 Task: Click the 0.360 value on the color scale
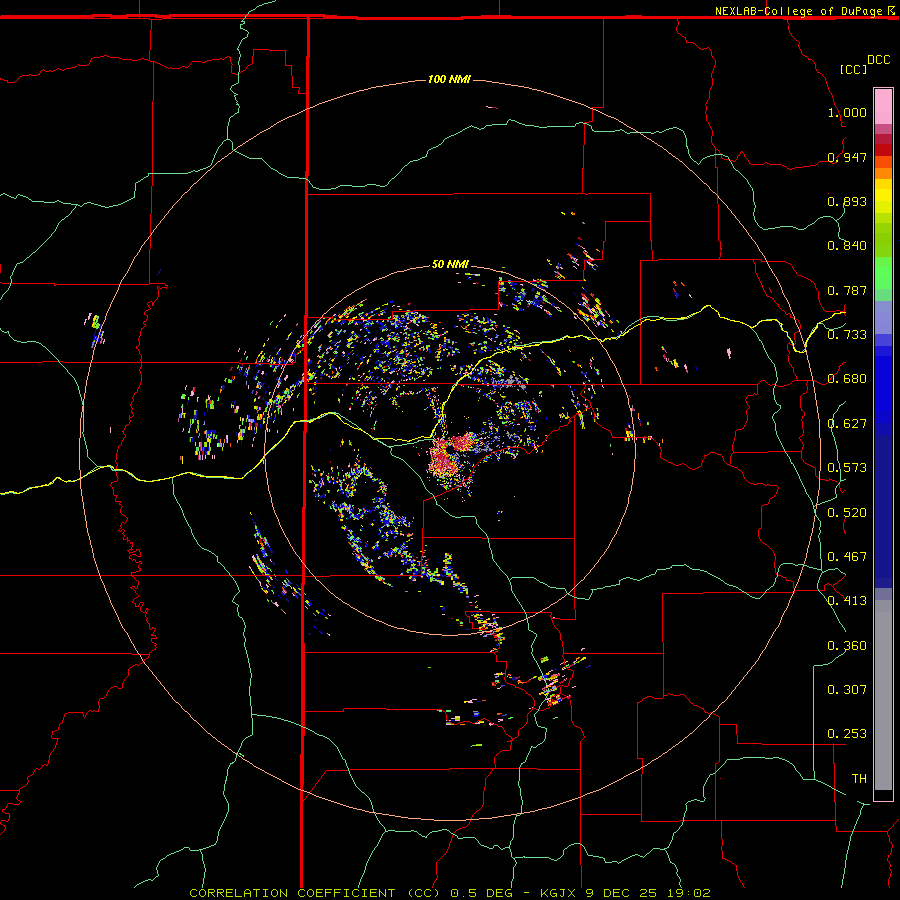pos(847,646)
